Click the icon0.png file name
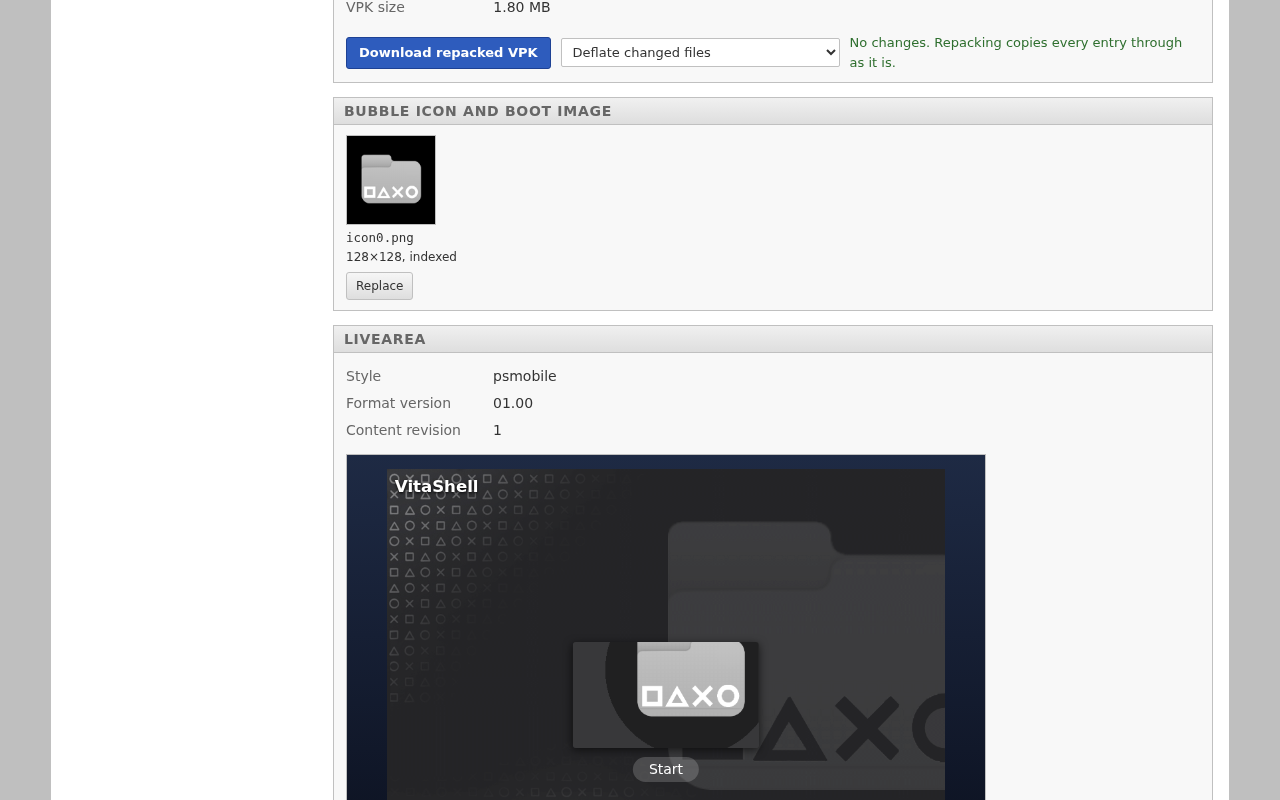1280x800 pixels. tap(380, 238)
